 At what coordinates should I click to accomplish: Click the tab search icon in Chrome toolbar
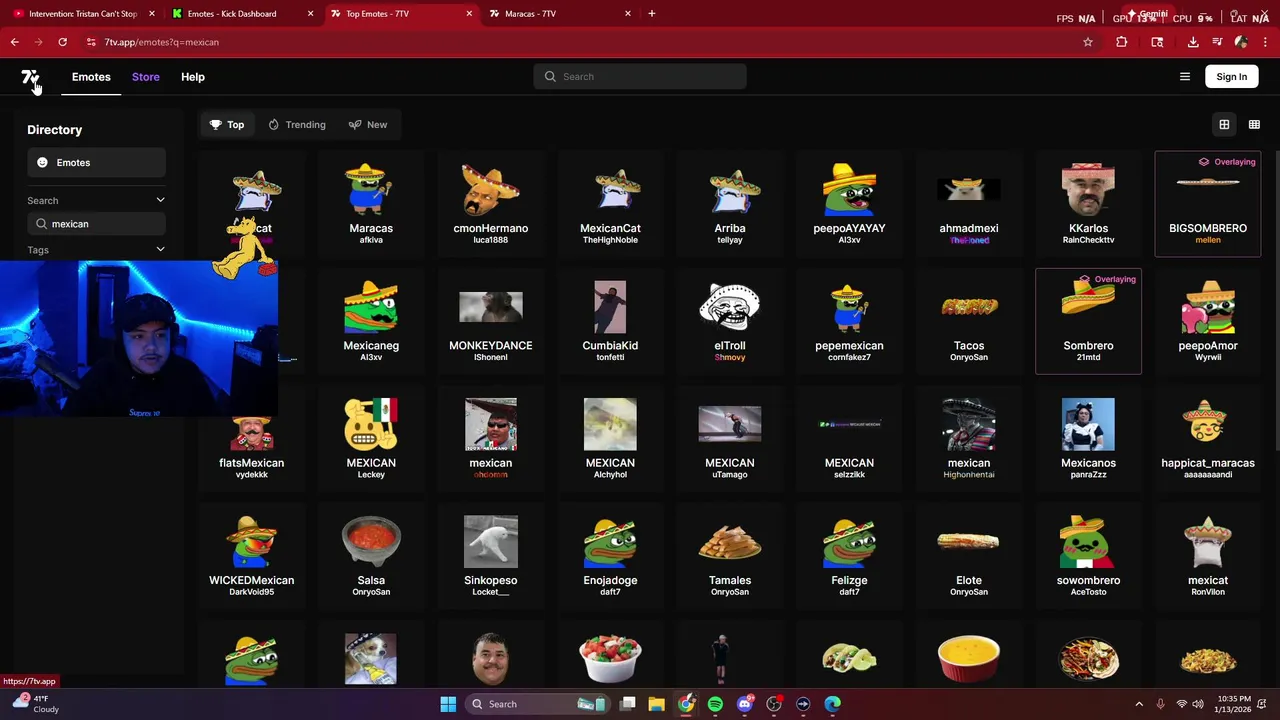1157,42
